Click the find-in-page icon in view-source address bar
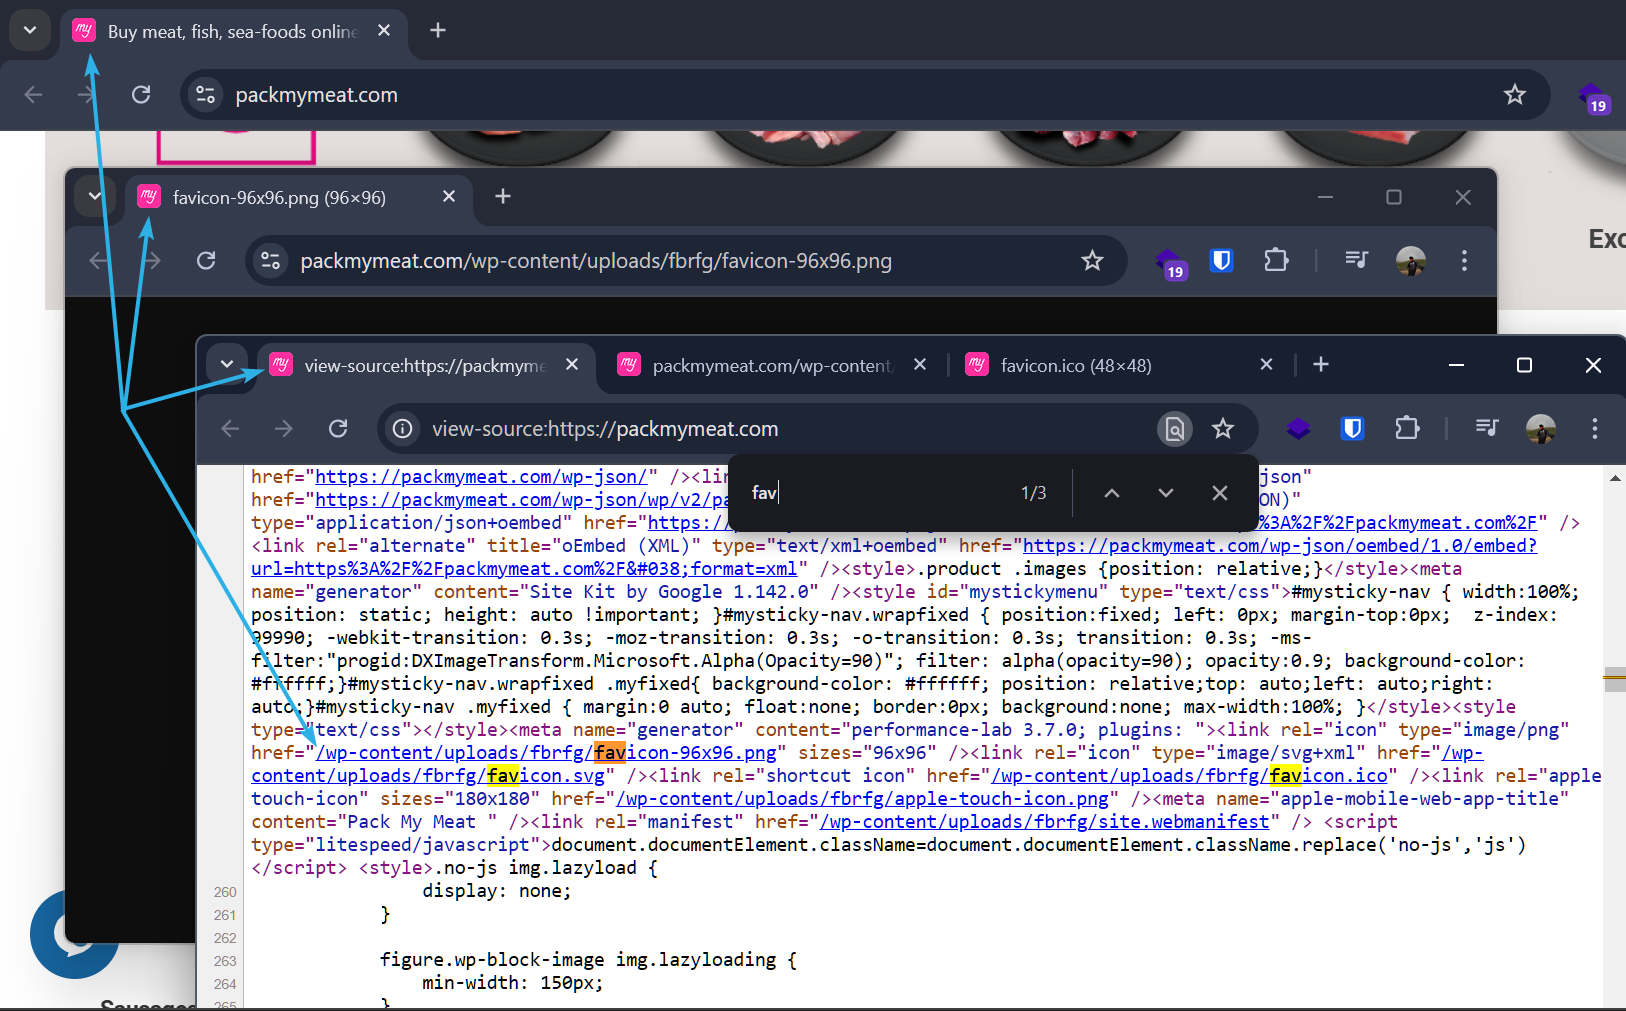 1175,428
